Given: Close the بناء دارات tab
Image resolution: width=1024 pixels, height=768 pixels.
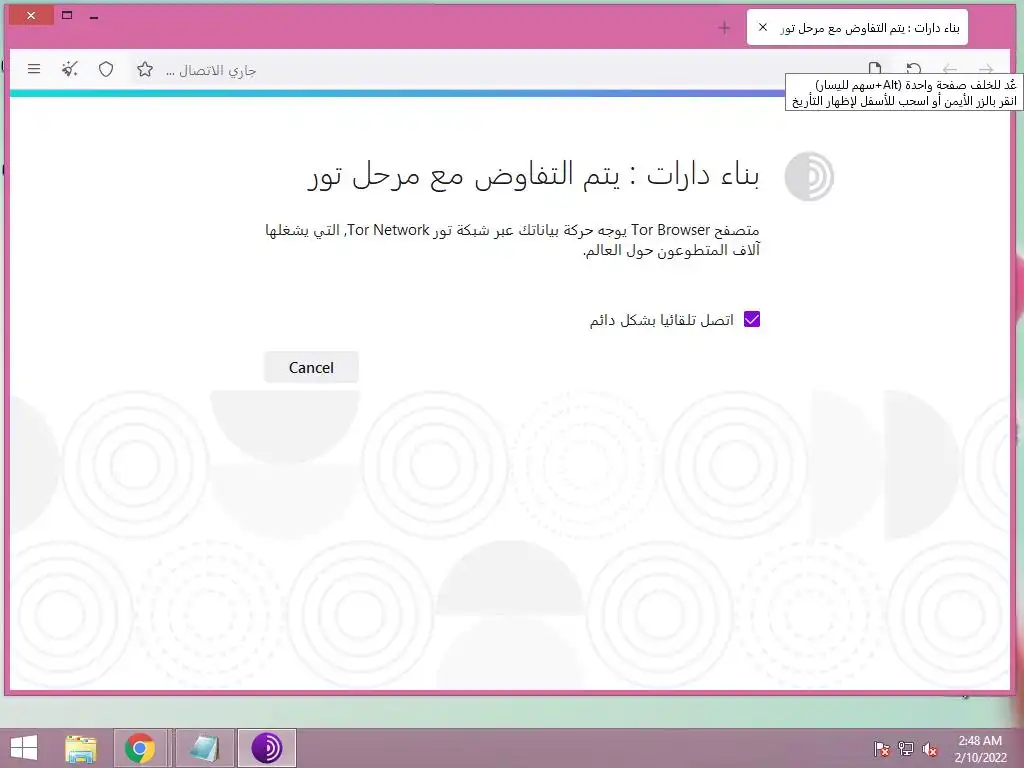Looking at the screenshot, I should tap(762, 27).
